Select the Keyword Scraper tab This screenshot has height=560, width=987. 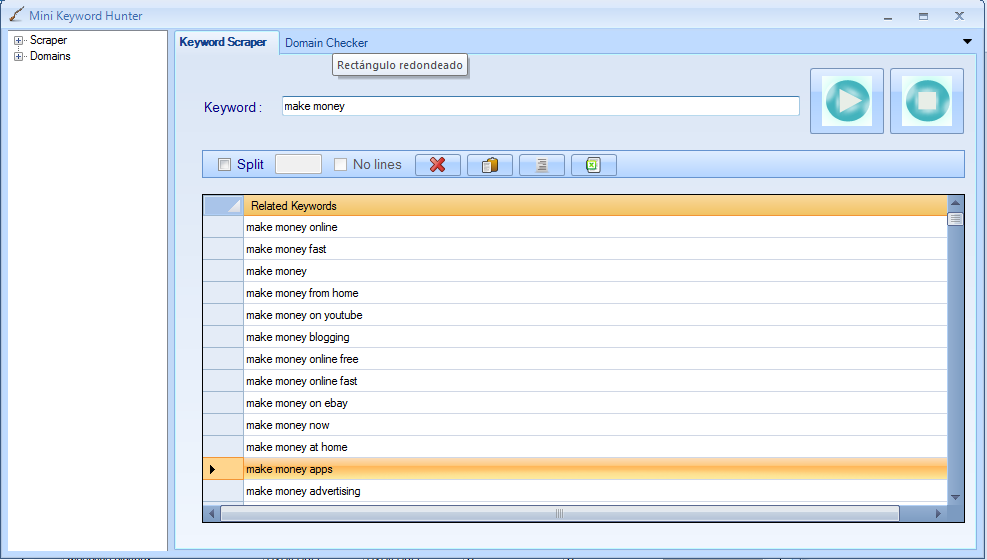click(223, 43)
